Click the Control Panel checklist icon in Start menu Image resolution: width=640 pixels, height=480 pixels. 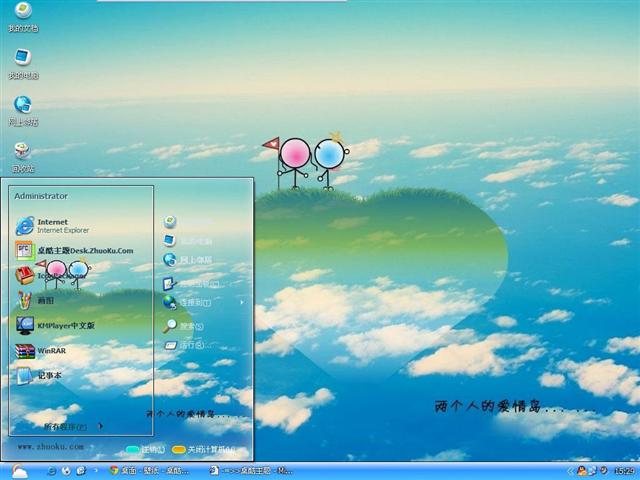pos(170,283)
